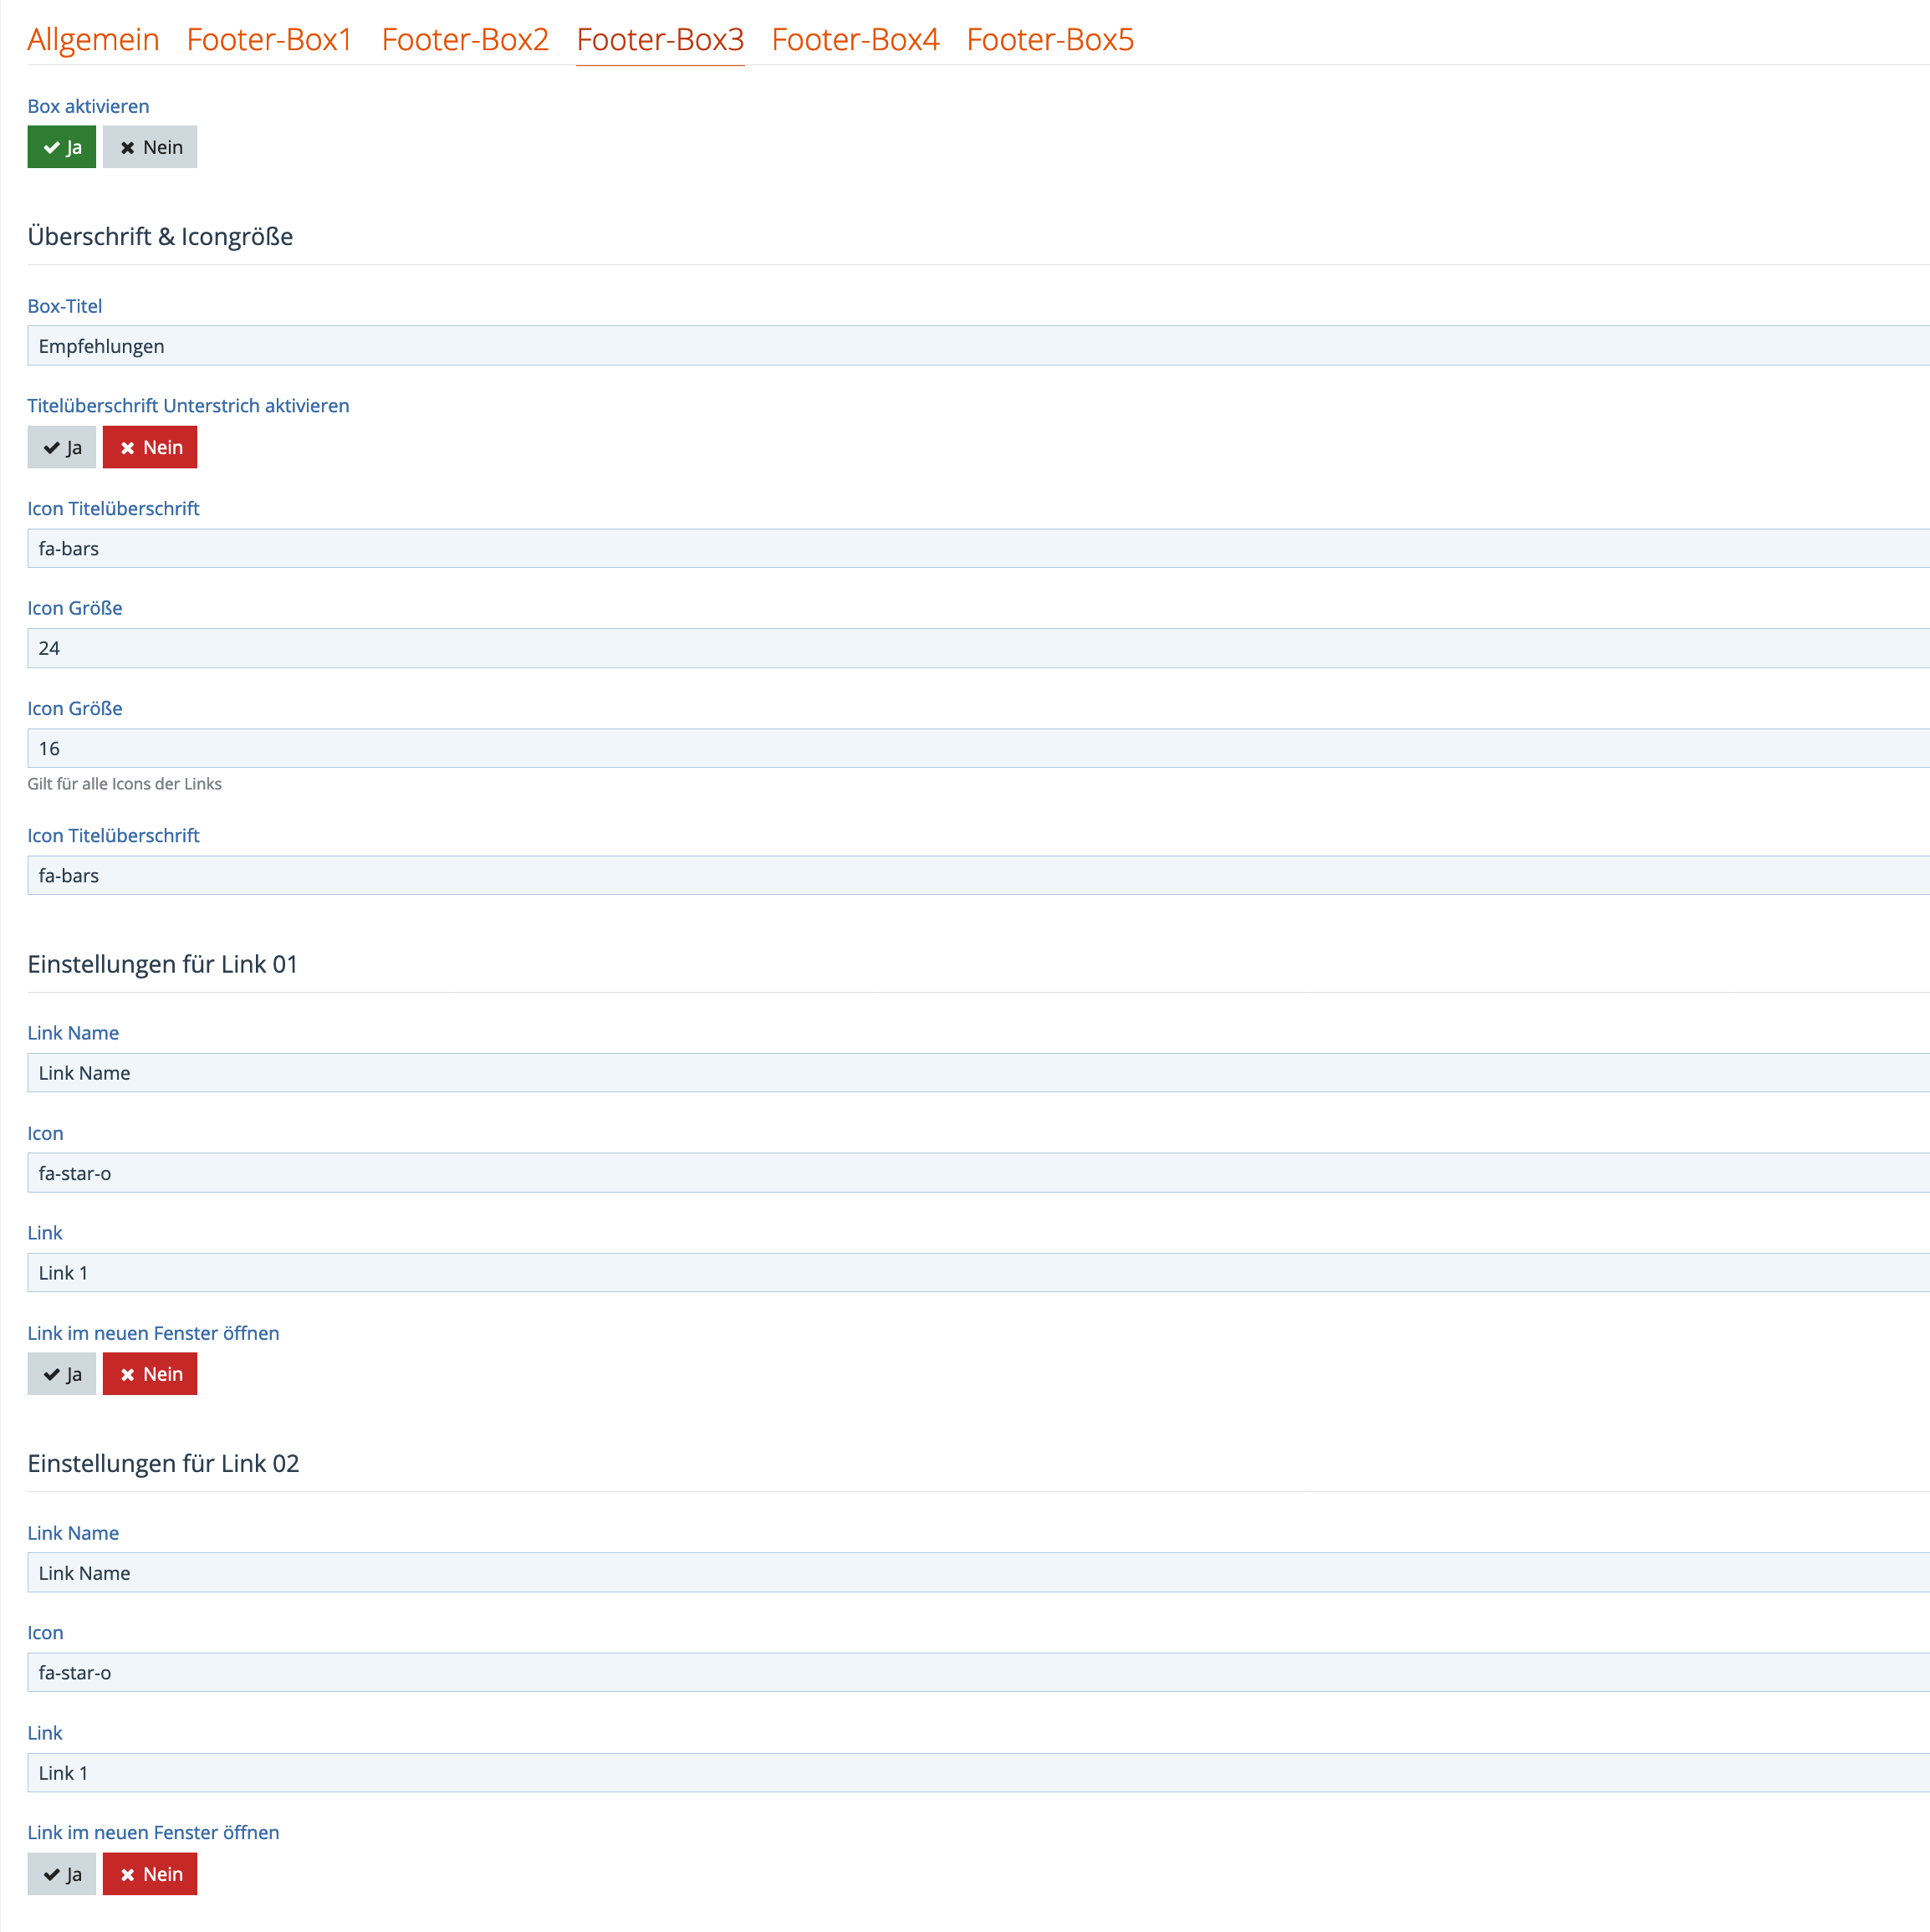Switch to the Footer-Box2 tab
1930x1932 pixels.
pos(465,40)
